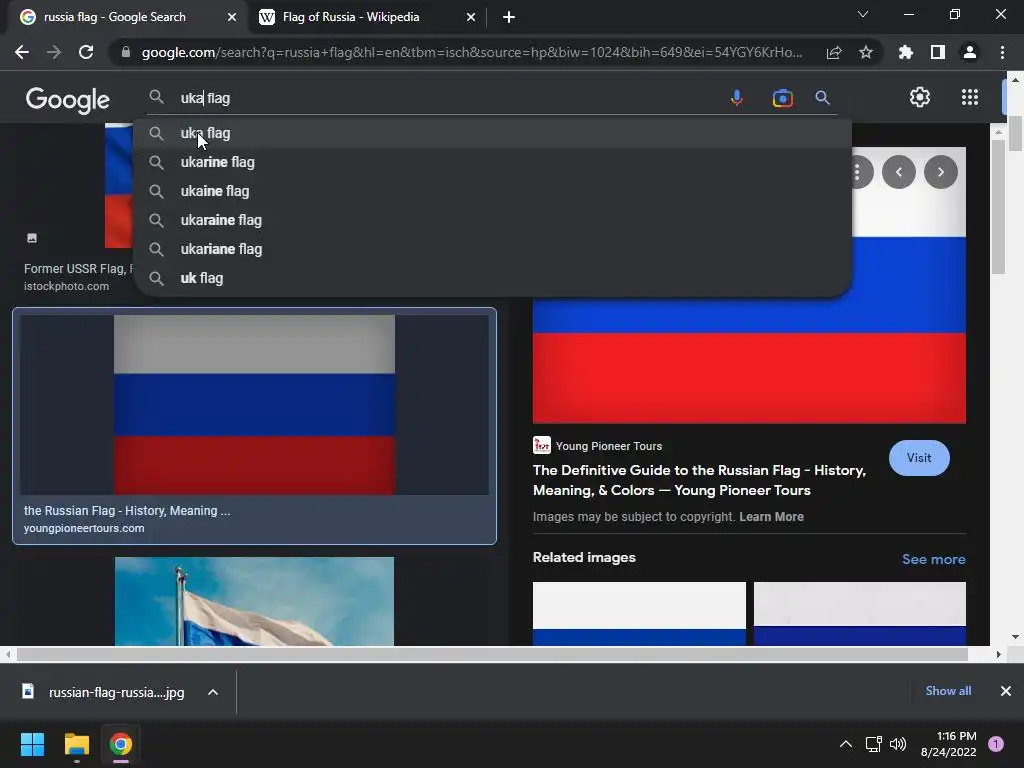Select suggestion "uk flag"
This screenshot has height=768, width=1024.
492,278
